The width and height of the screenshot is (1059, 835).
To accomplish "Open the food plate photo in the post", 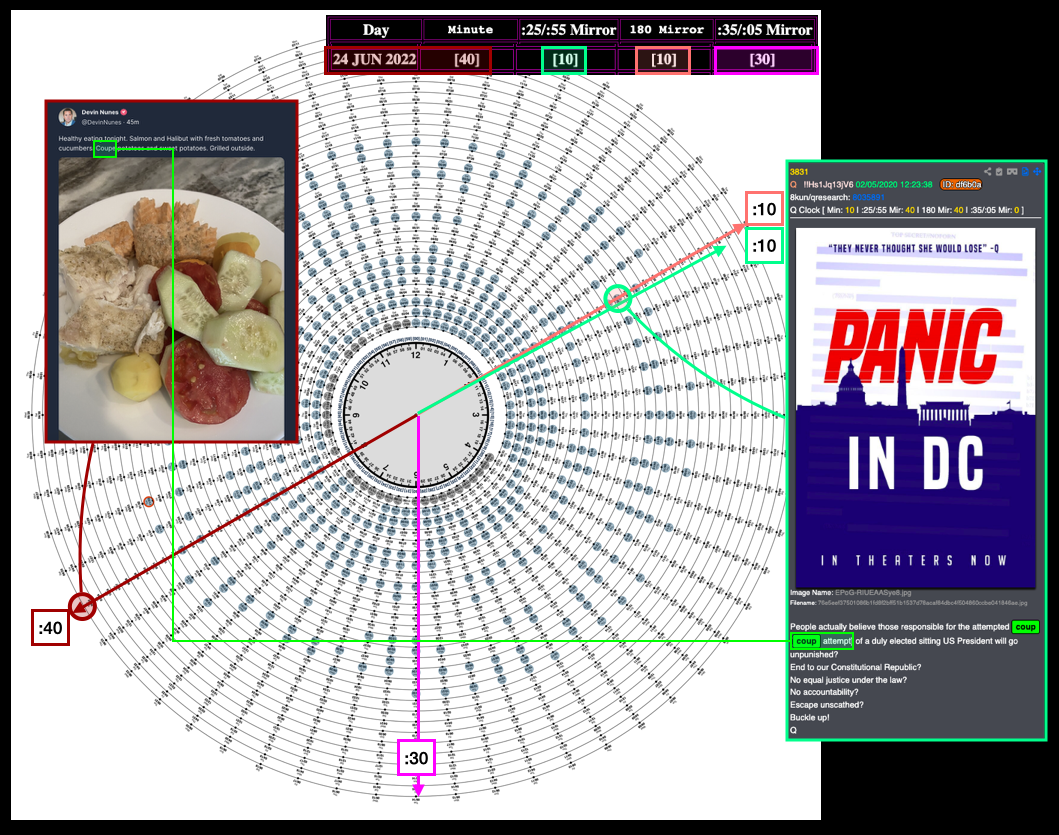I will point(172,298).
